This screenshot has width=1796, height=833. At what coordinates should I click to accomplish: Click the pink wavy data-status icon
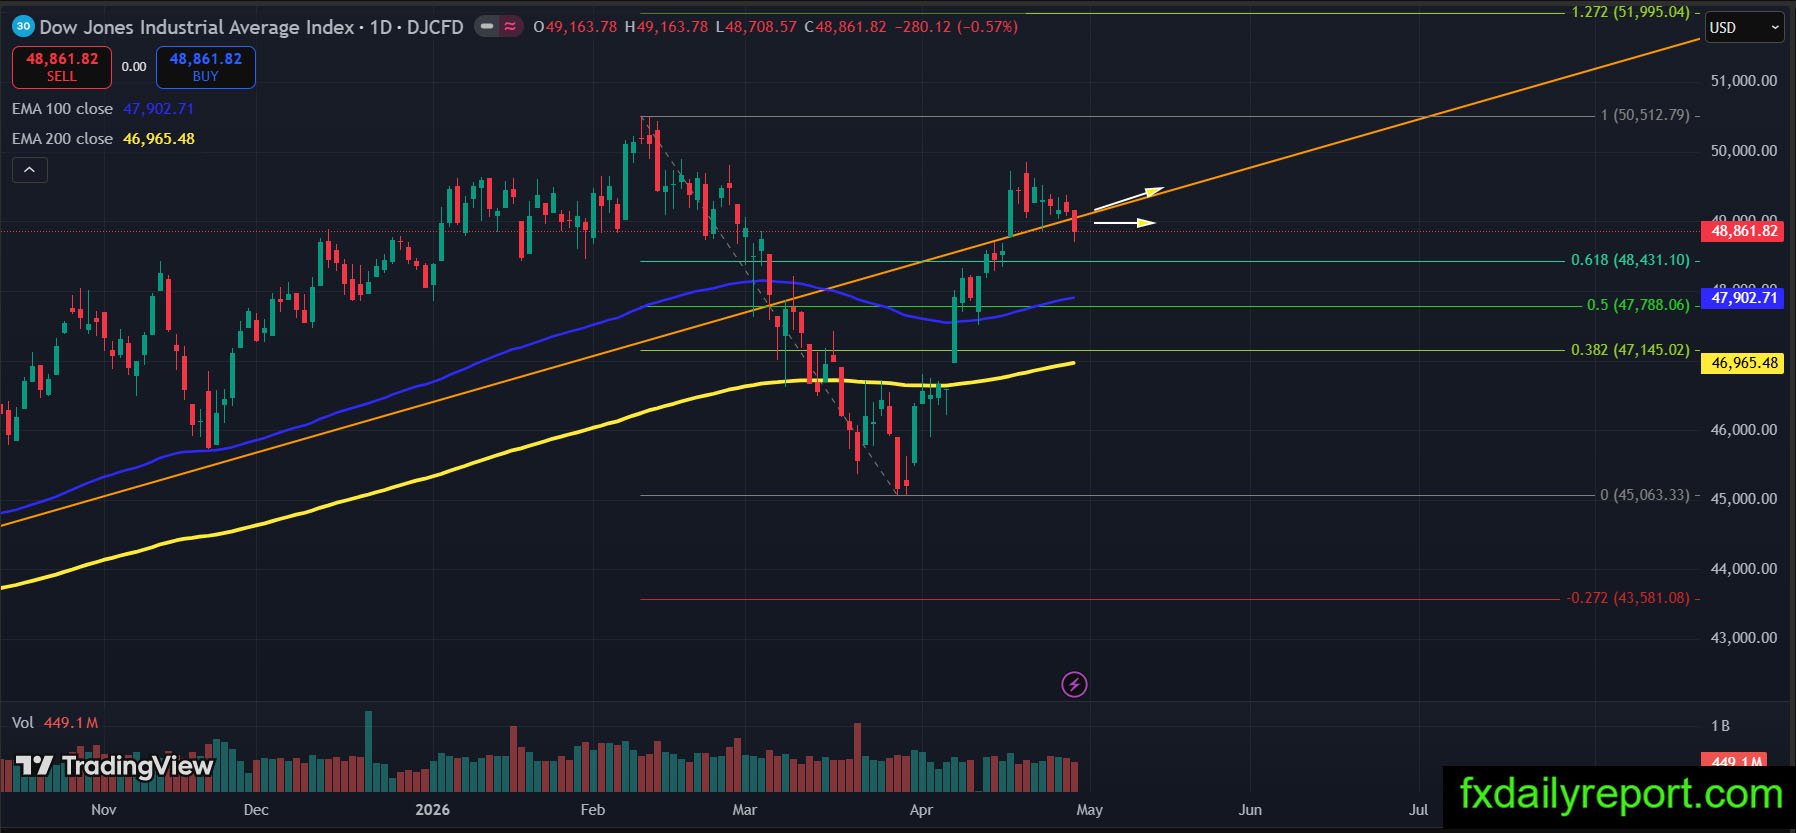point(511,27)
